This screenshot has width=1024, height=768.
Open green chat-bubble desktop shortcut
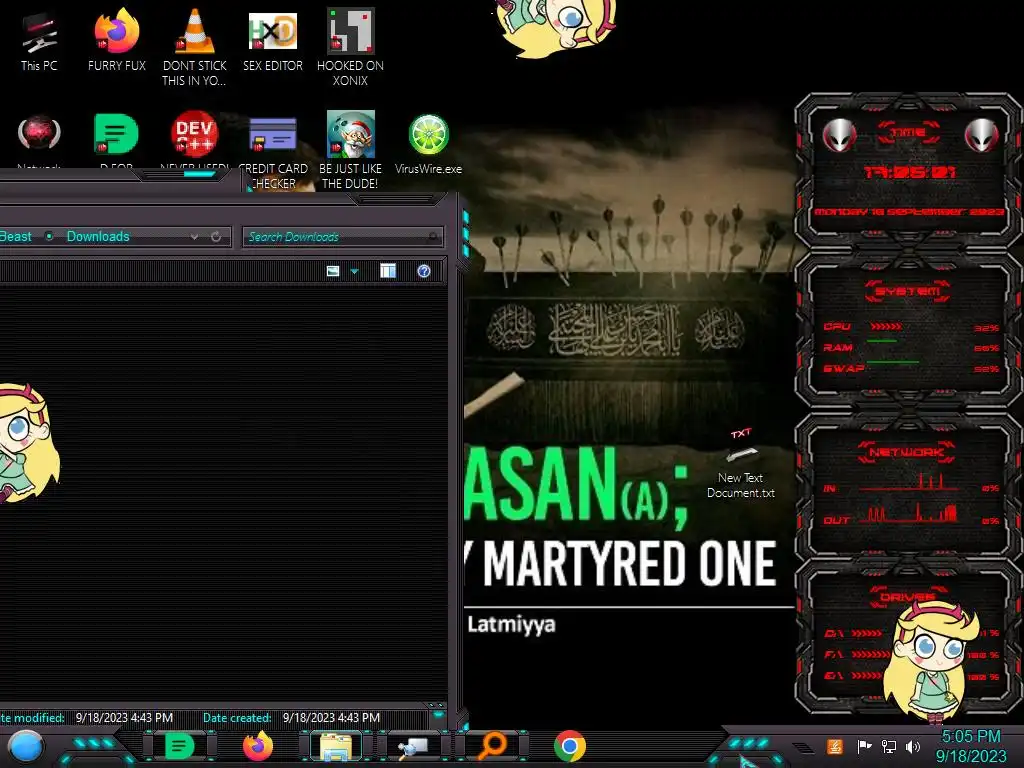click(116, 138)
